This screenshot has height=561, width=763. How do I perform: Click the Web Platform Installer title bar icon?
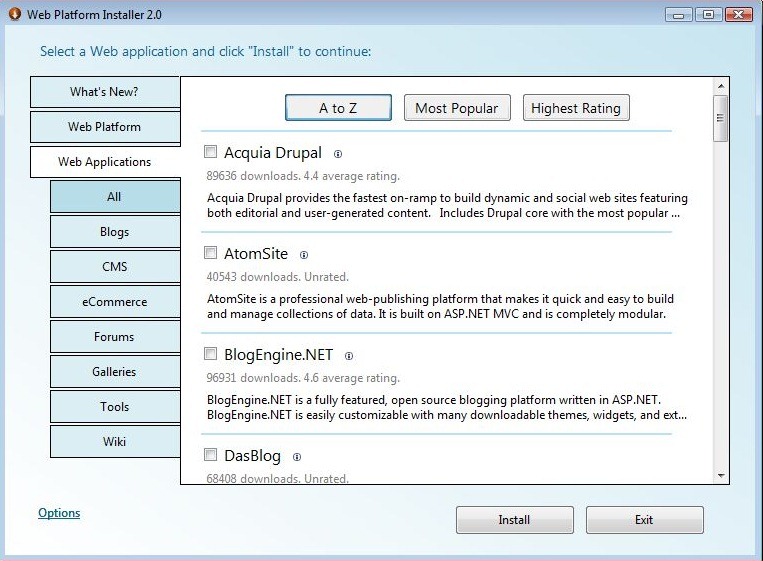[x=15, y=14]
